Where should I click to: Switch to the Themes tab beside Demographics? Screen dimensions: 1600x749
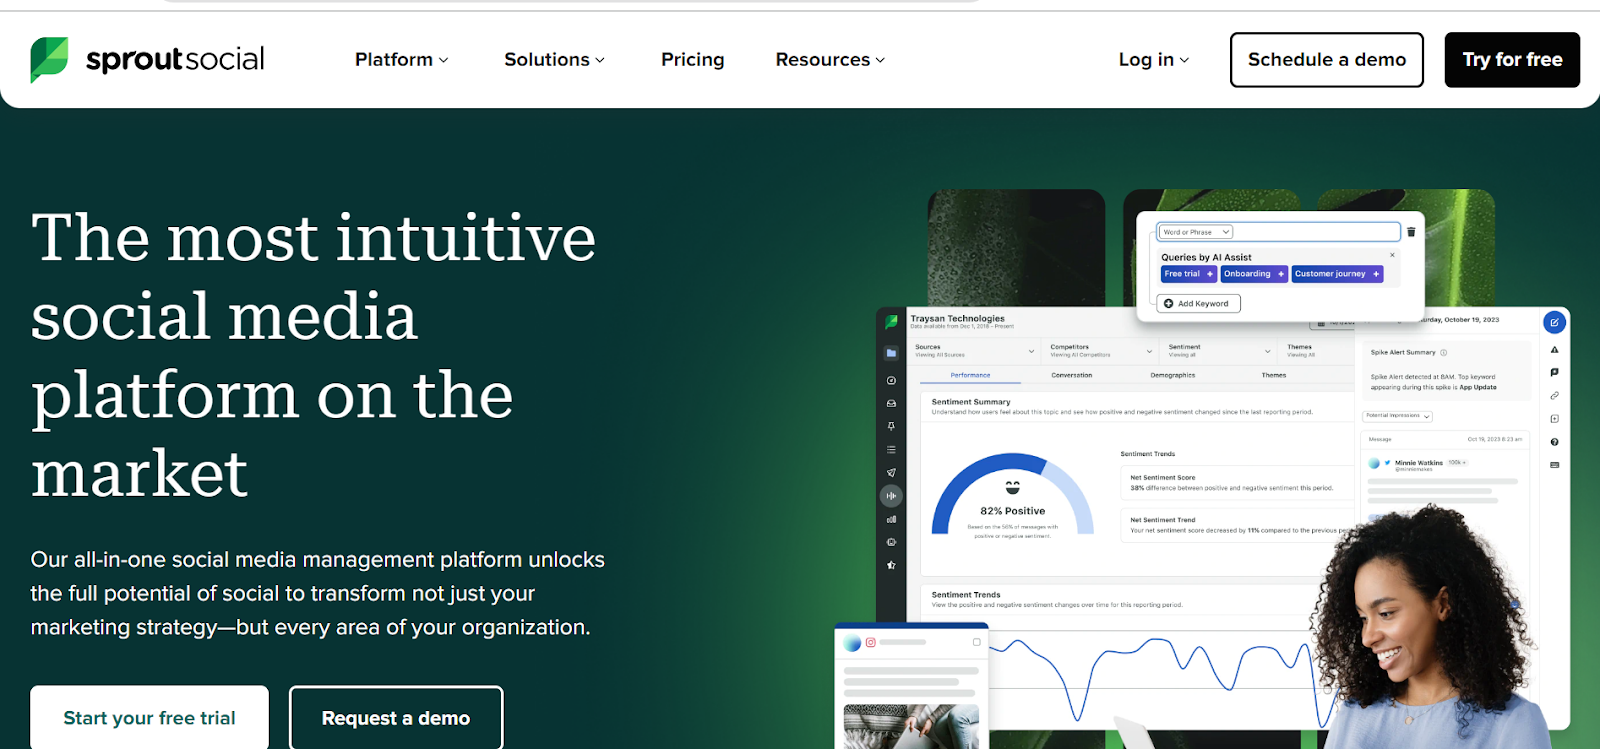pos(1274,375)
